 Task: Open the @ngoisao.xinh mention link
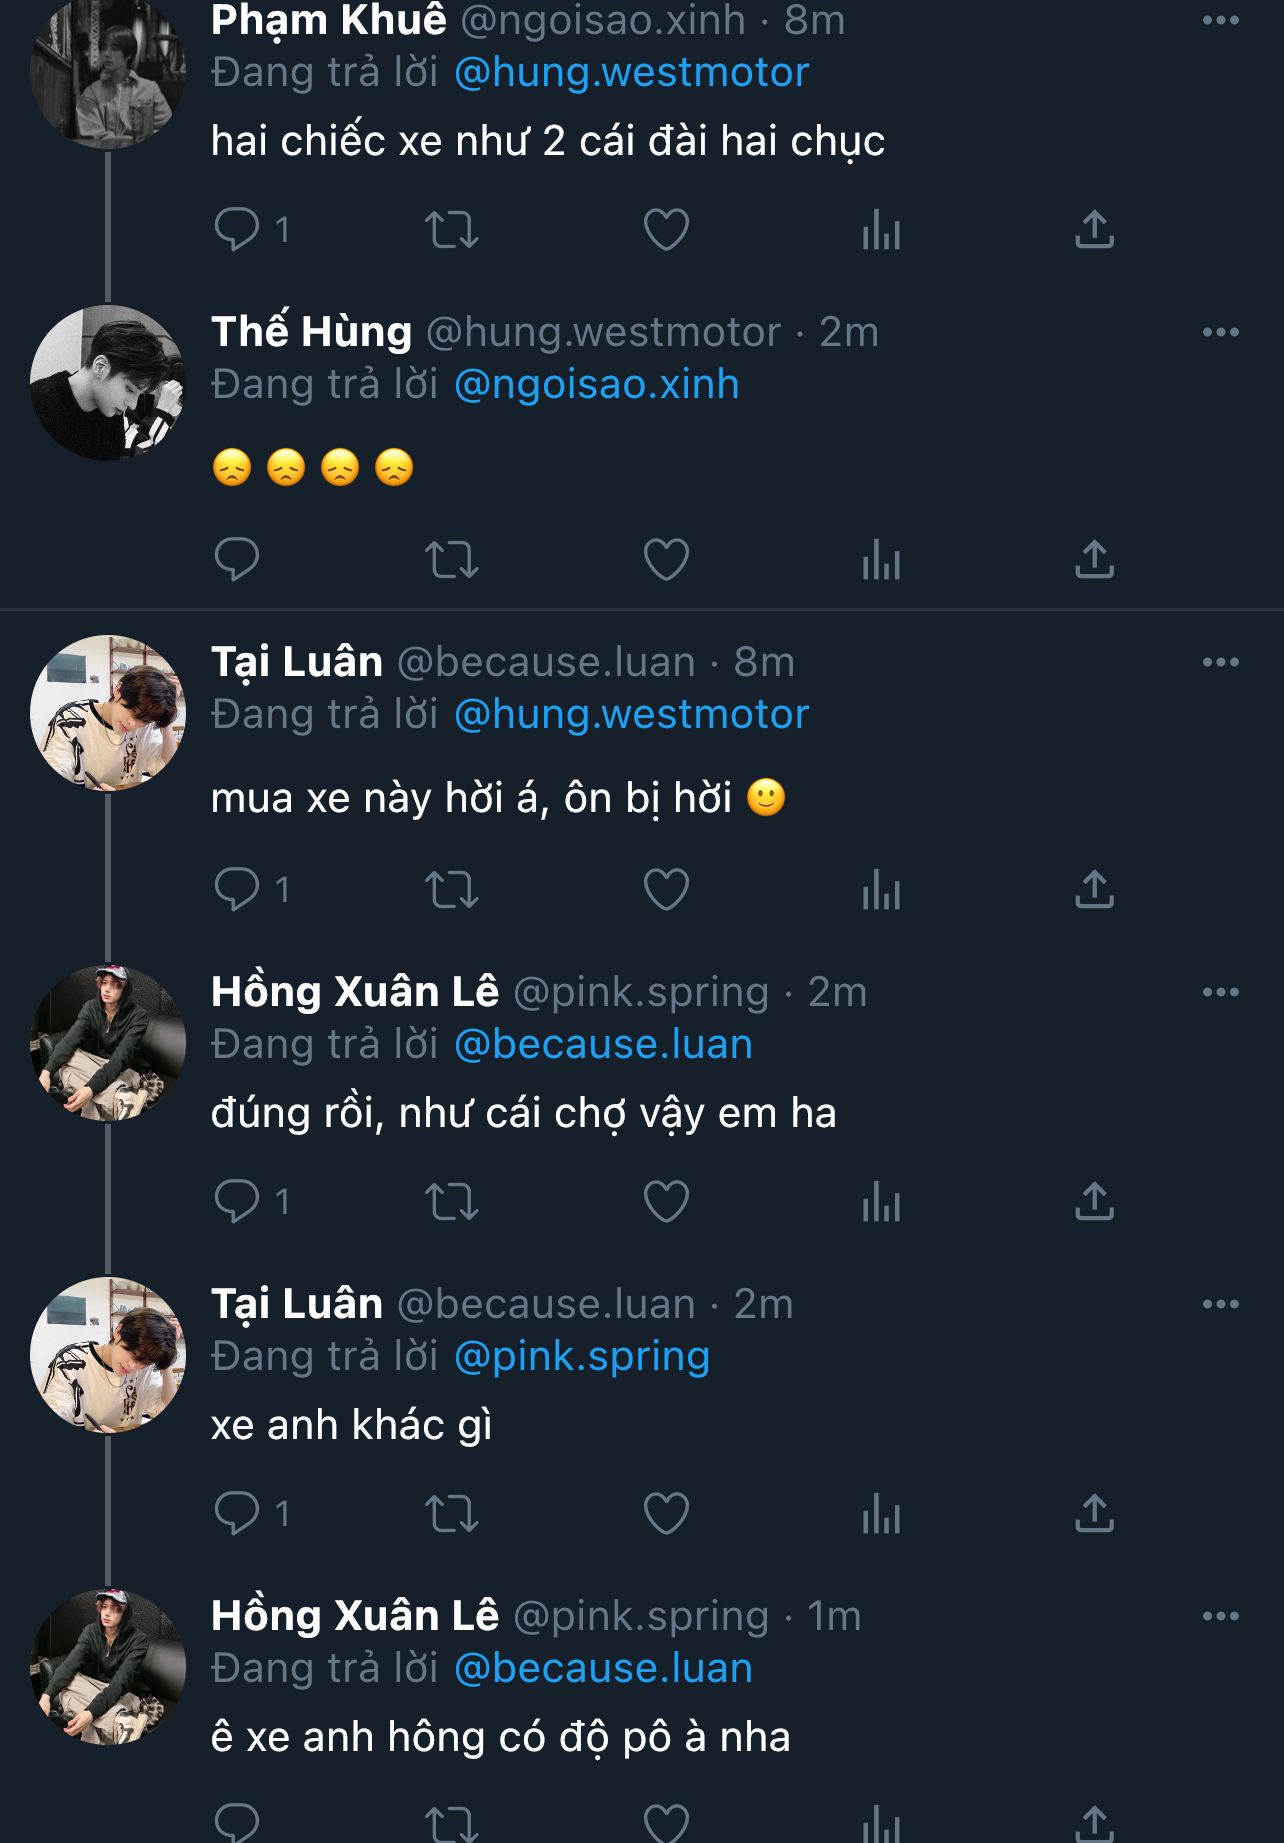(x=596, y=385)
